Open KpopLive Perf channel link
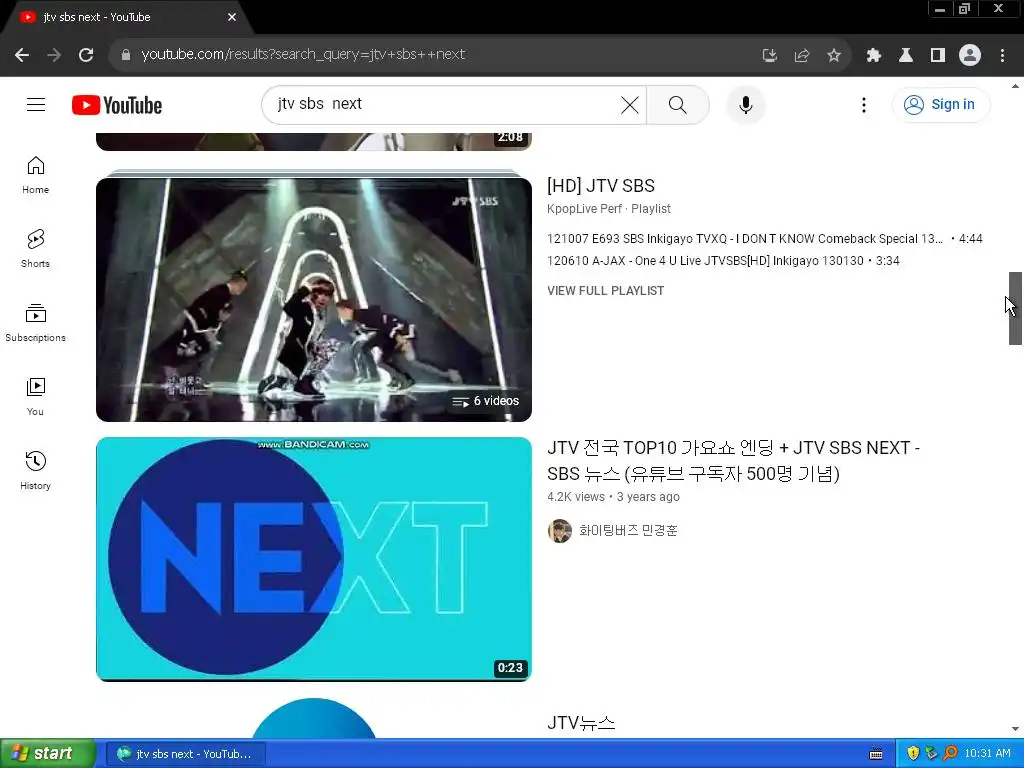The image size is (1024, 768). tap(584, 208)
